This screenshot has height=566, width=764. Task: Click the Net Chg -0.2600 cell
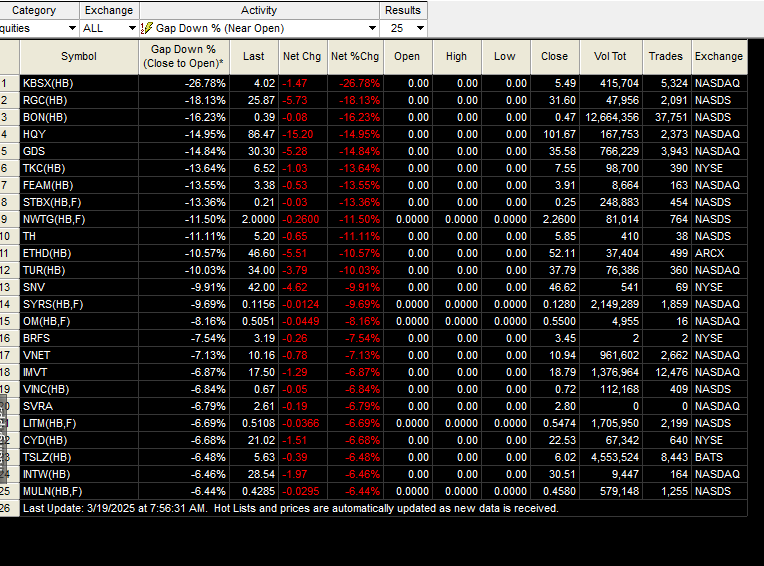(x=303, y=220)
